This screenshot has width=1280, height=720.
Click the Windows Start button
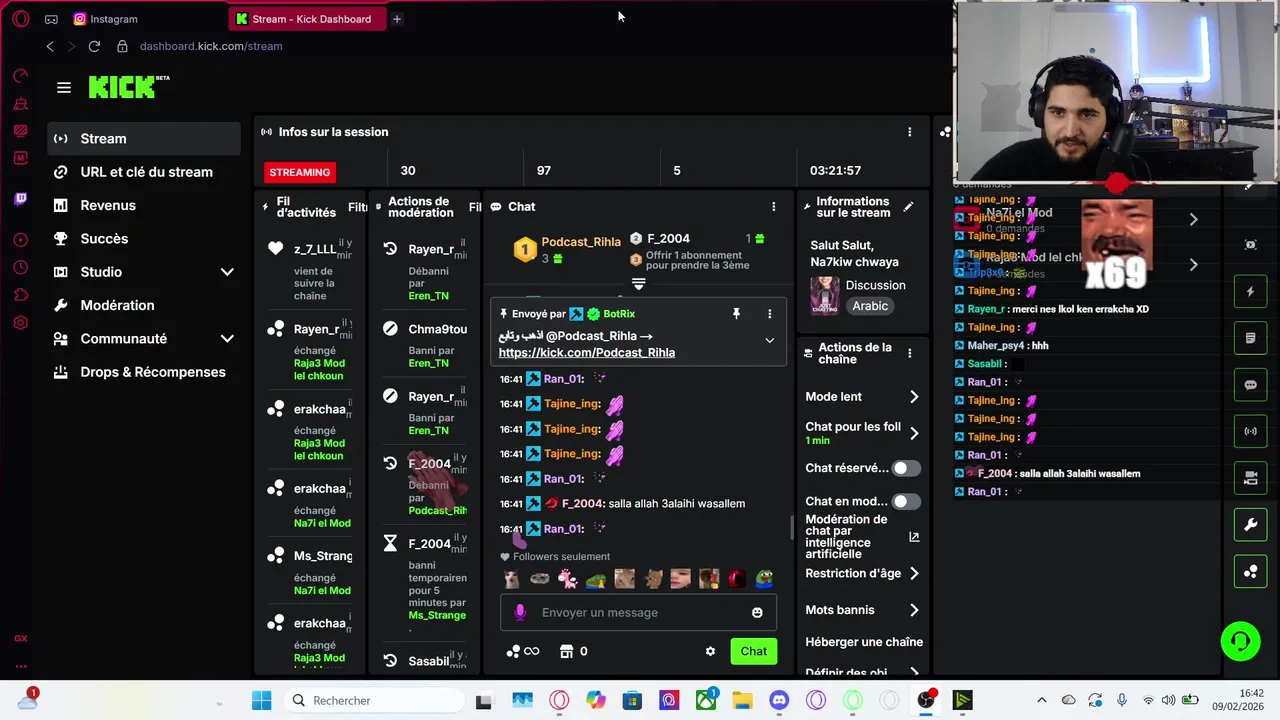[261, 701]
